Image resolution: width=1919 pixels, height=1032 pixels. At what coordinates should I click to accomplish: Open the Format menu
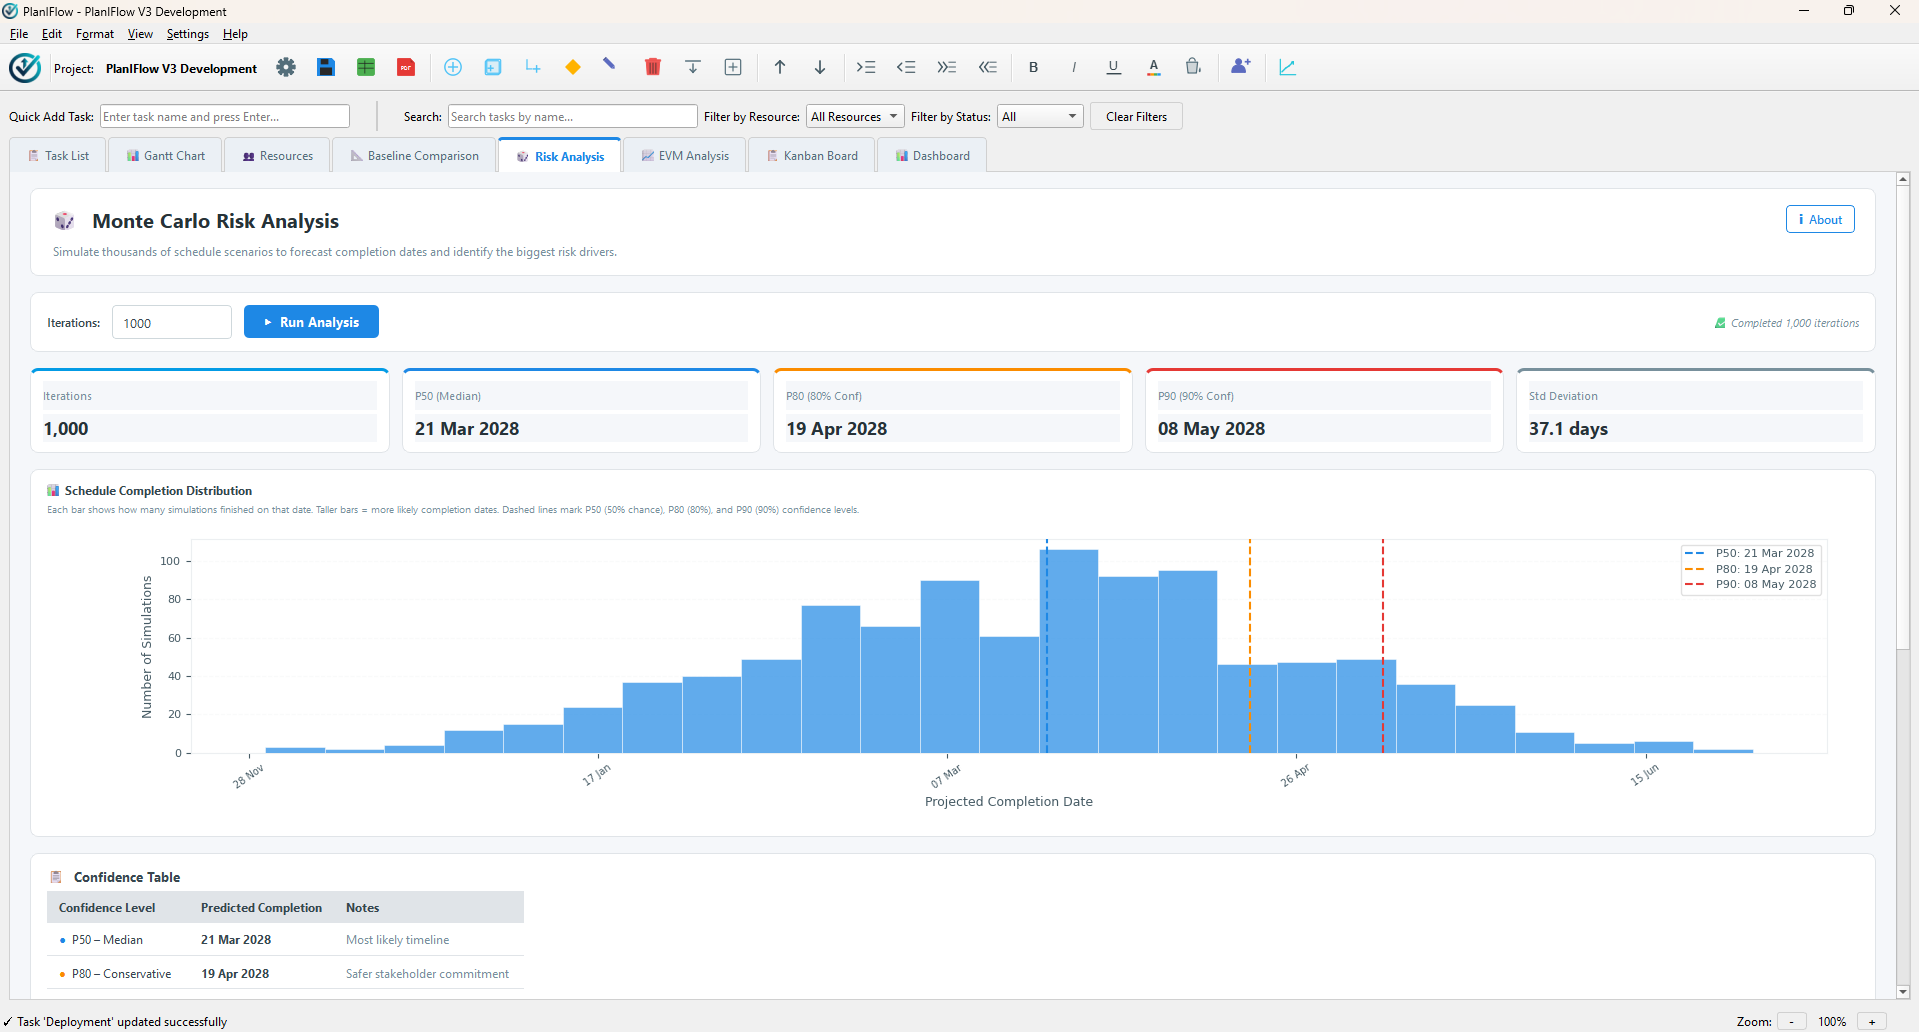(x=95, y=34)
